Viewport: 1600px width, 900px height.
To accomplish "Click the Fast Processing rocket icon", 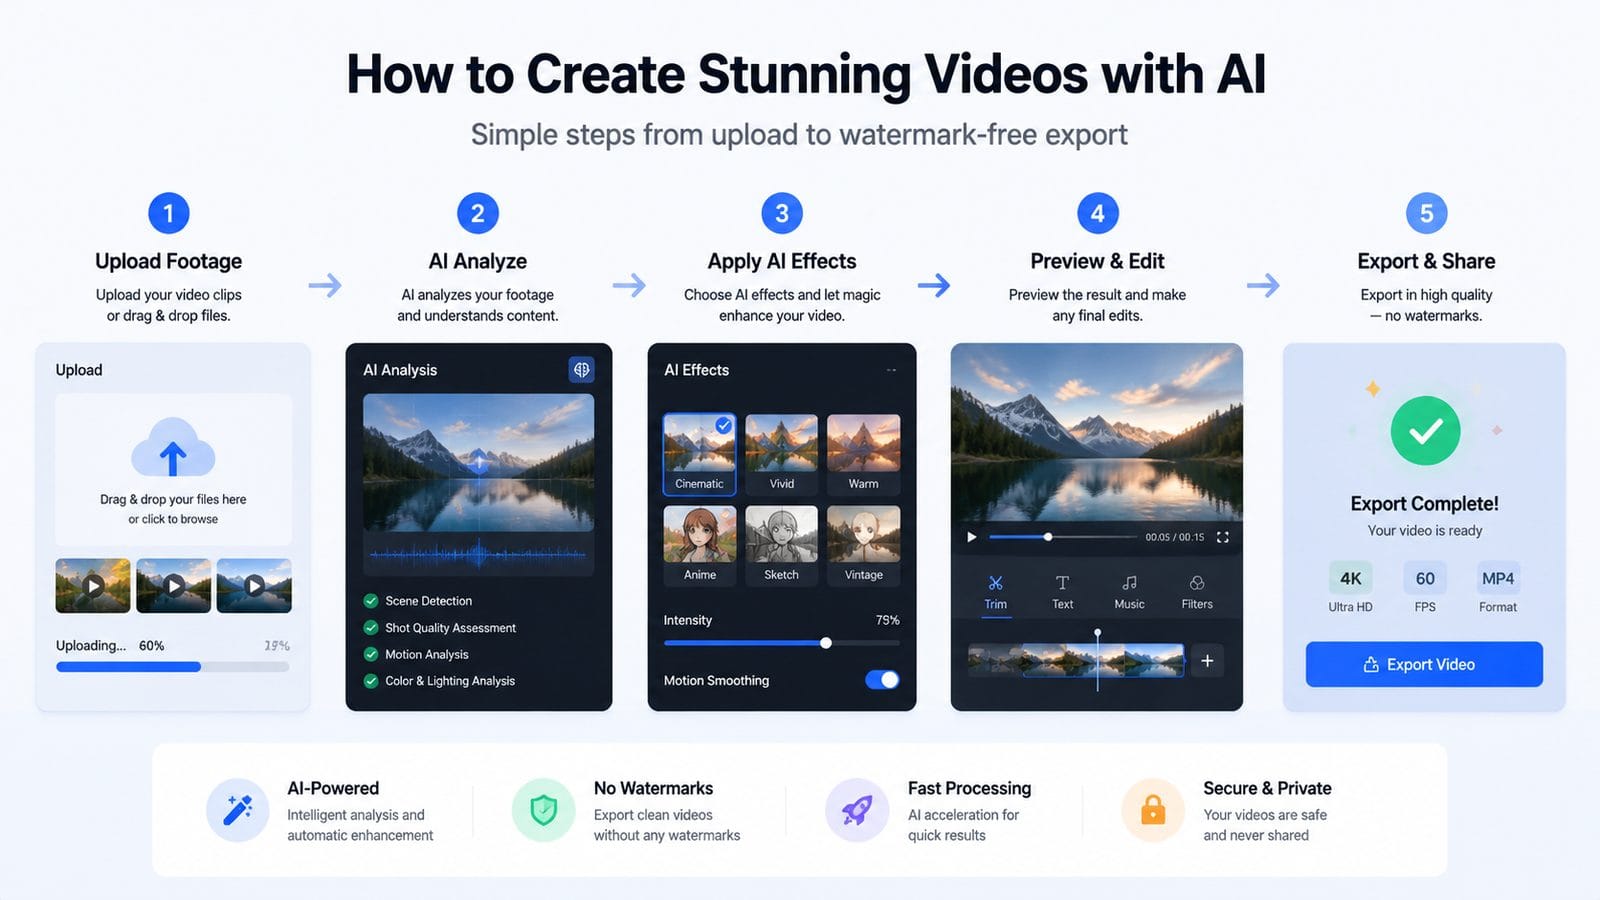I will click(x=857, y=810).
